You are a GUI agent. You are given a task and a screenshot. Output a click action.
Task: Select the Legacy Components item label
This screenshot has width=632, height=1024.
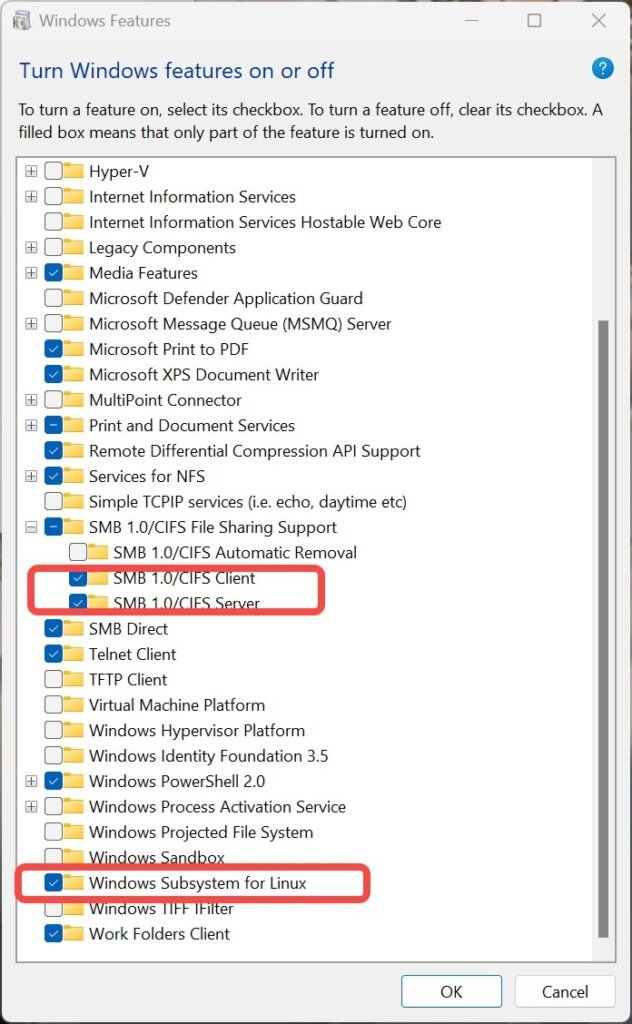point(162,248)
